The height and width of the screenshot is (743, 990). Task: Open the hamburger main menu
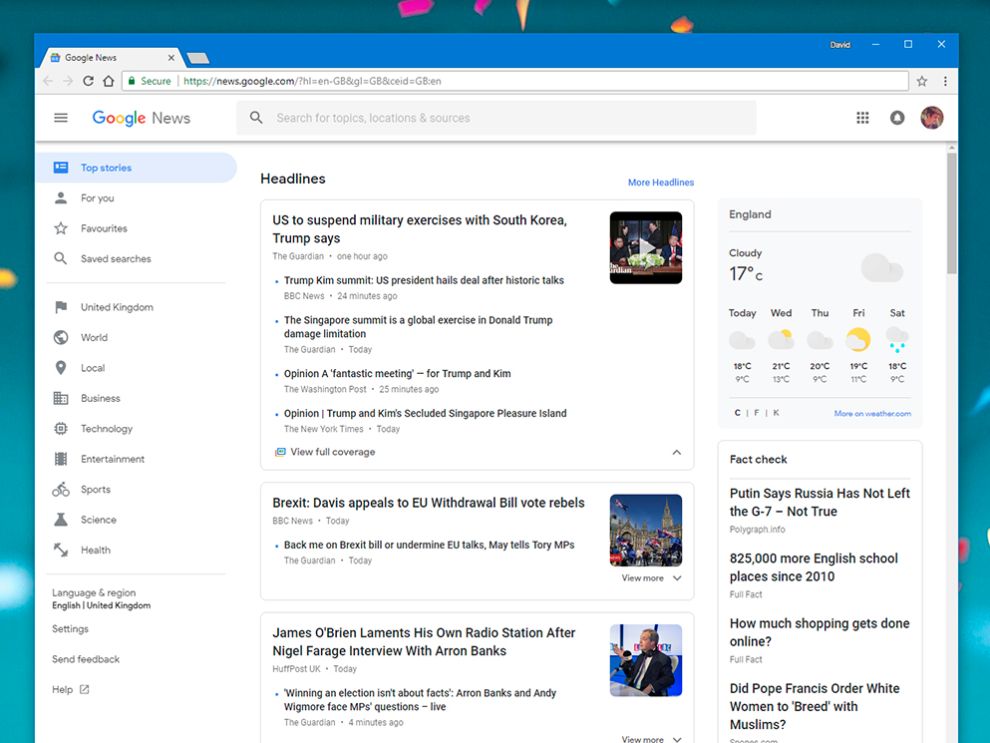point(61,117)
